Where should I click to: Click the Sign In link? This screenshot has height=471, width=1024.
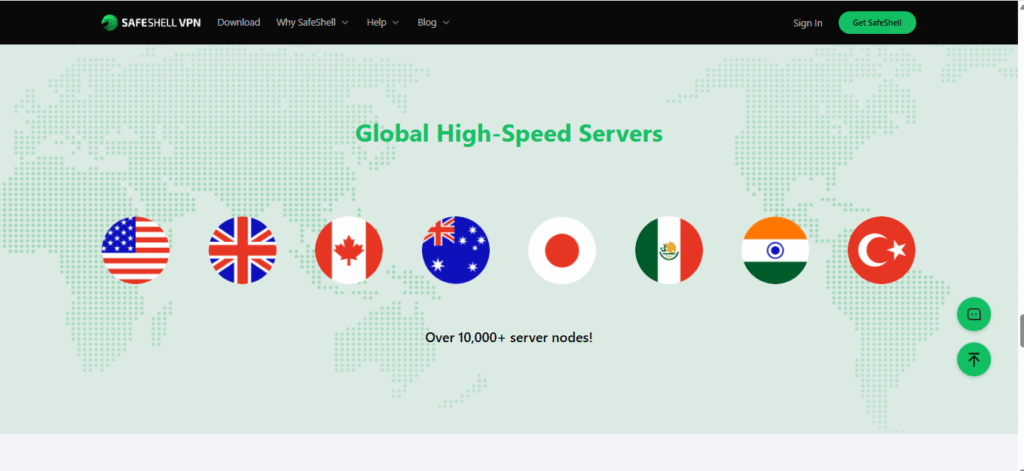point(807,23)
